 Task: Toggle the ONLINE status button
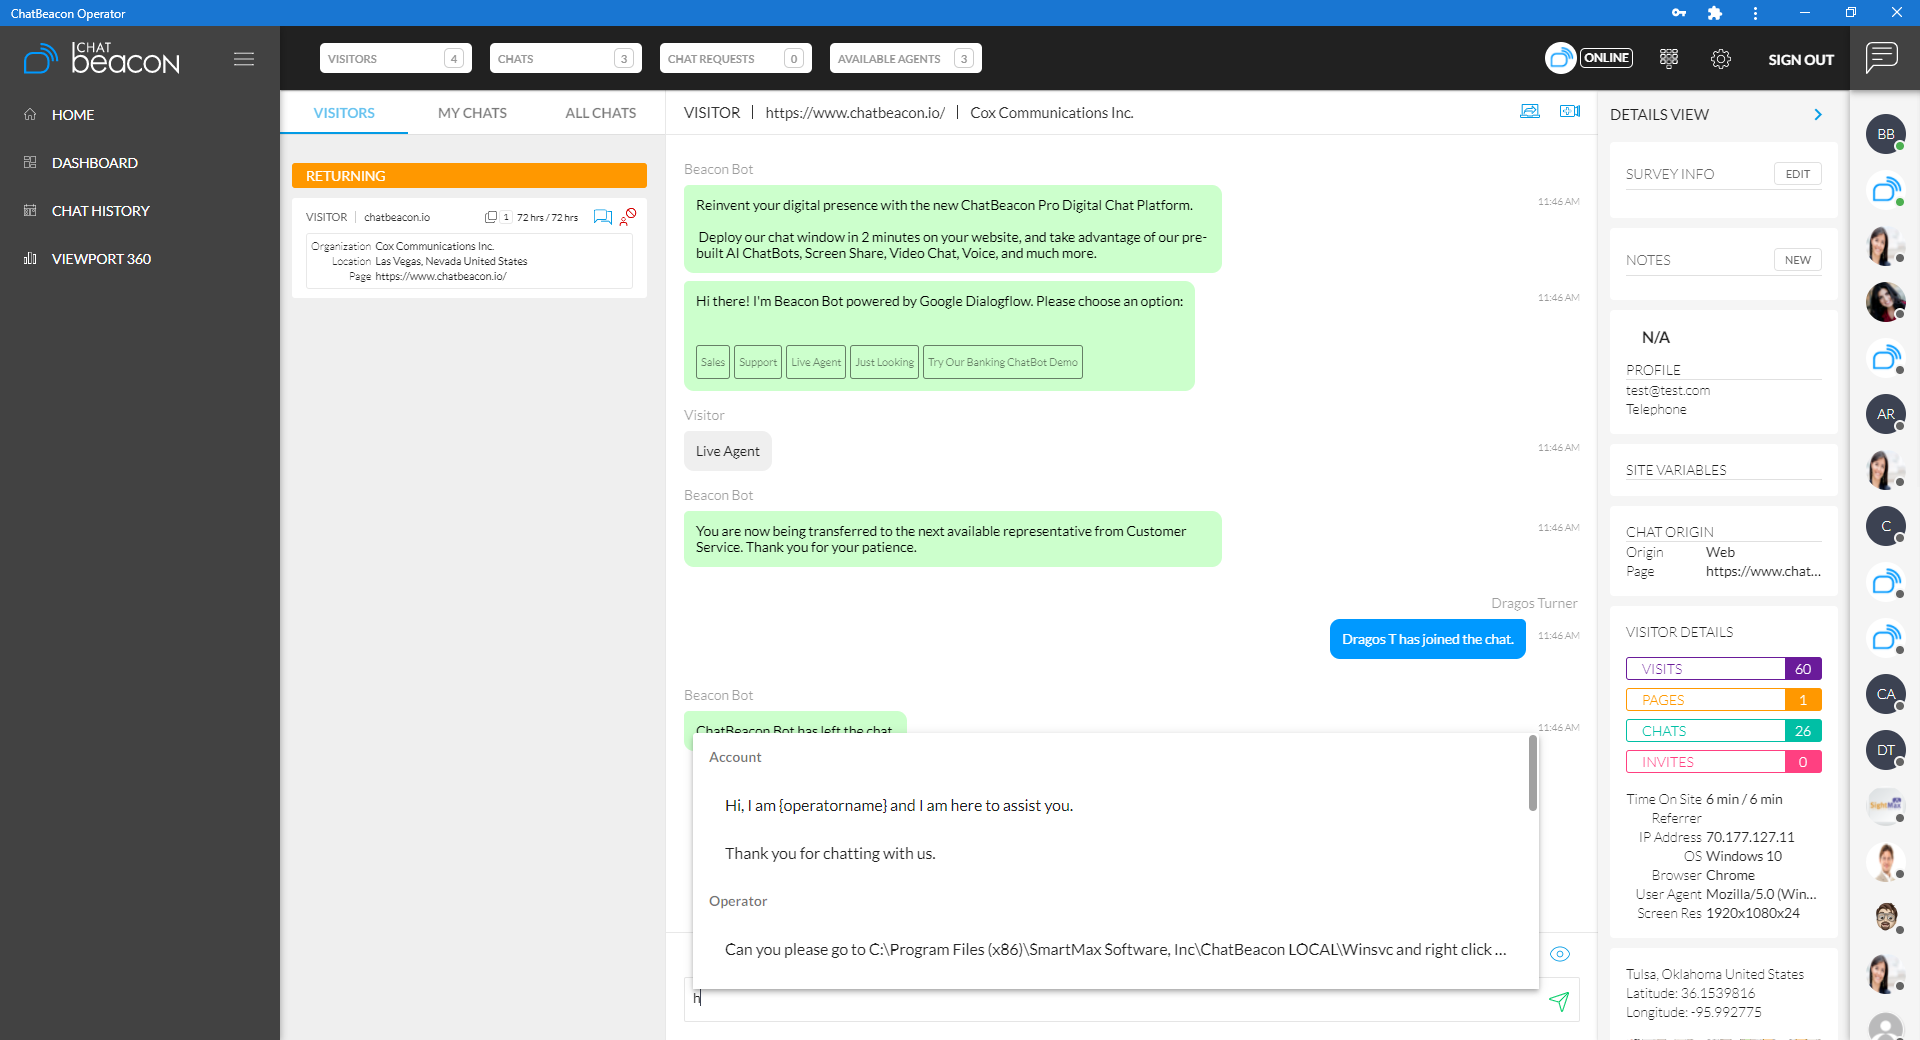coord(1606,58)
